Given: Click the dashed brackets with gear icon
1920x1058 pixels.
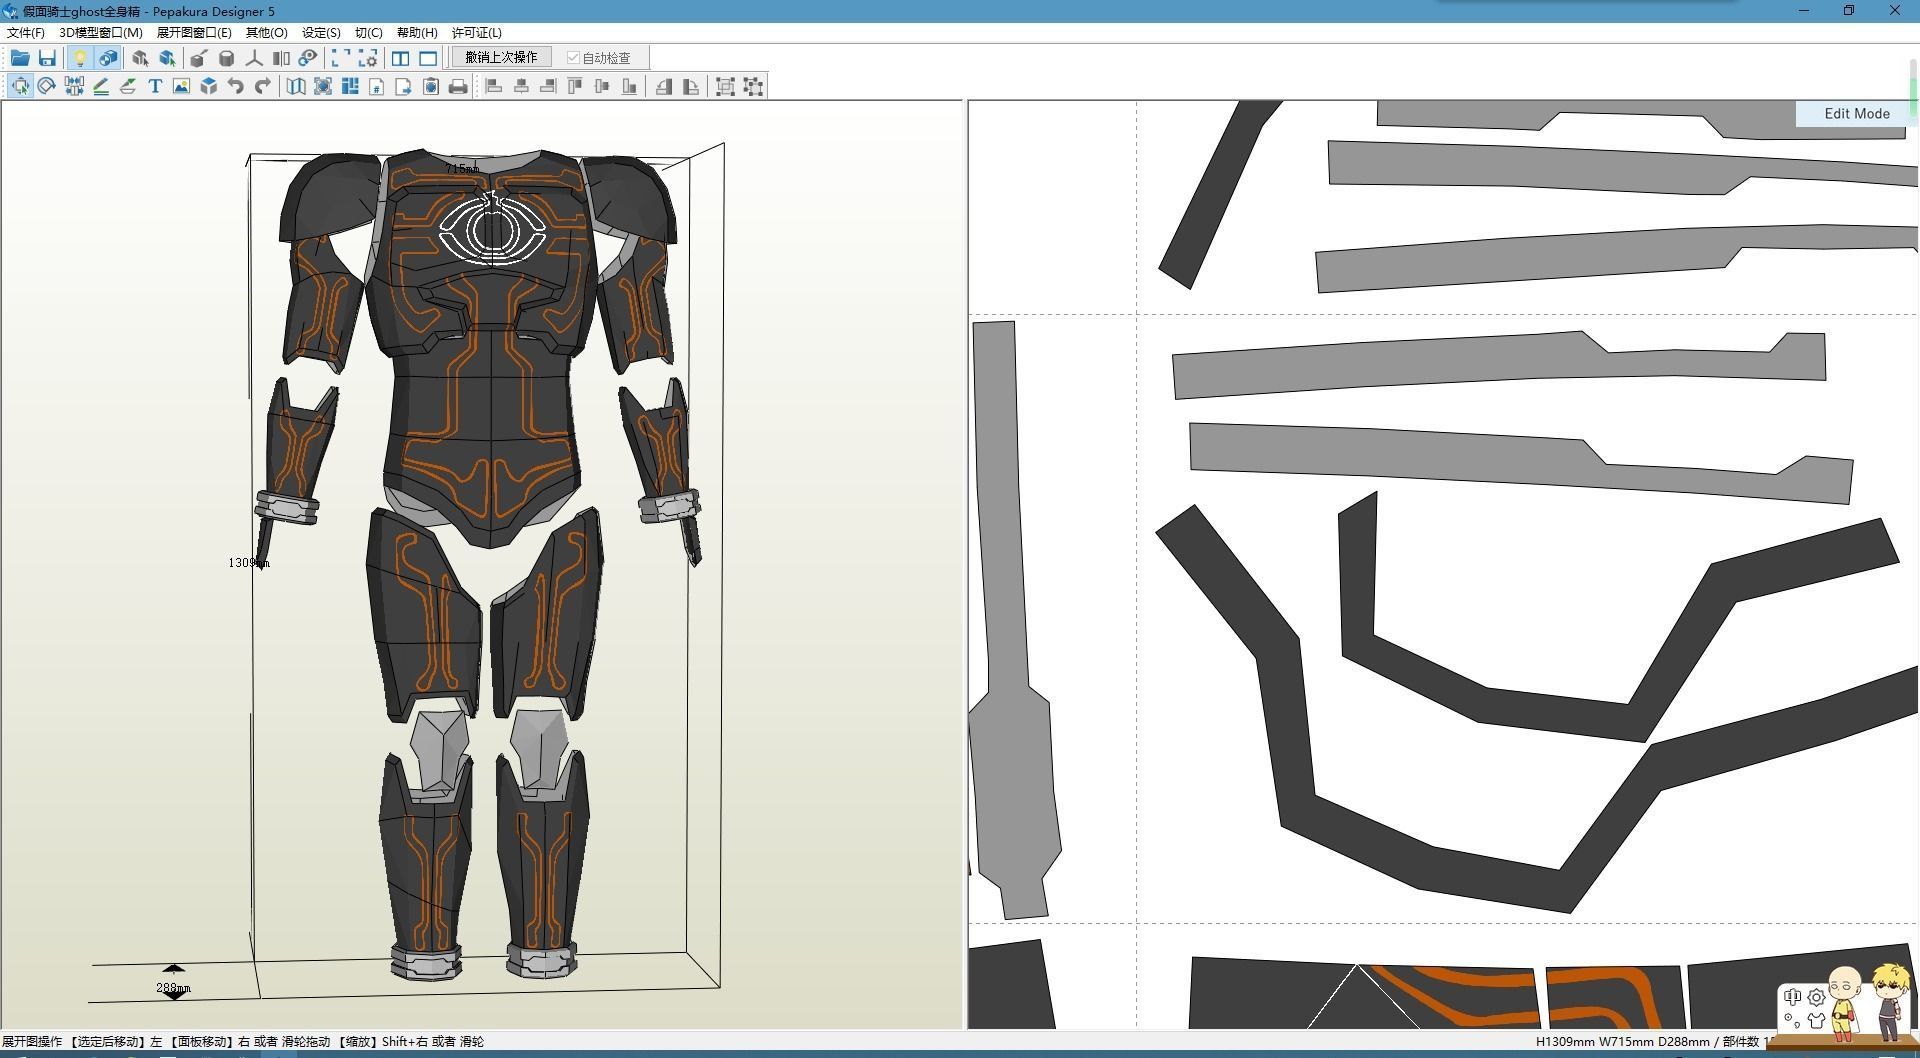Looking at the screenshot, I should tap(367, 58).
